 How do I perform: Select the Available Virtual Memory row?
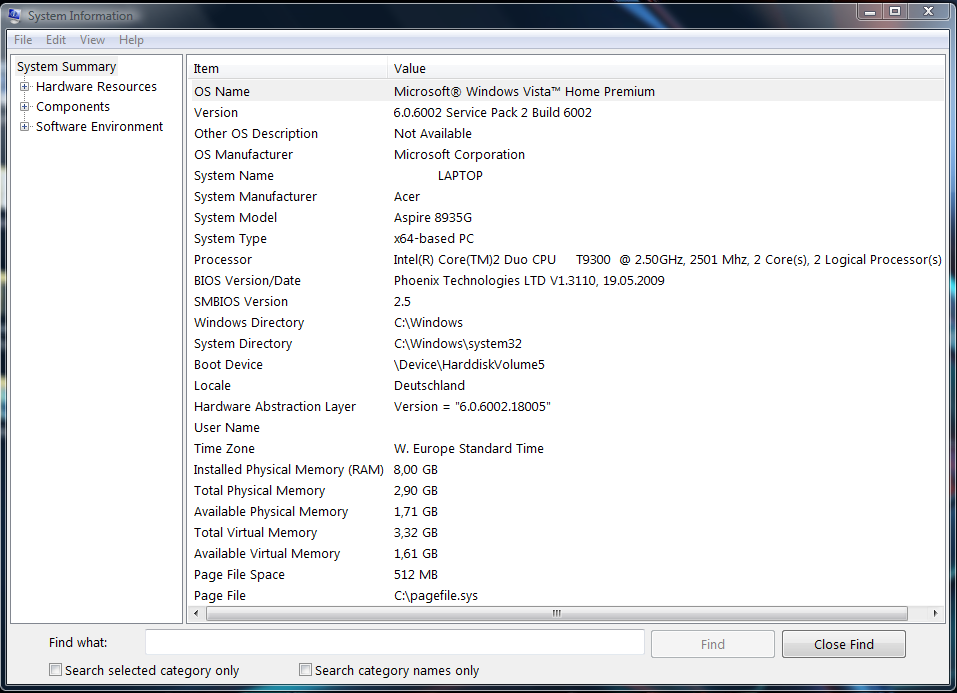tap(566, 554)
